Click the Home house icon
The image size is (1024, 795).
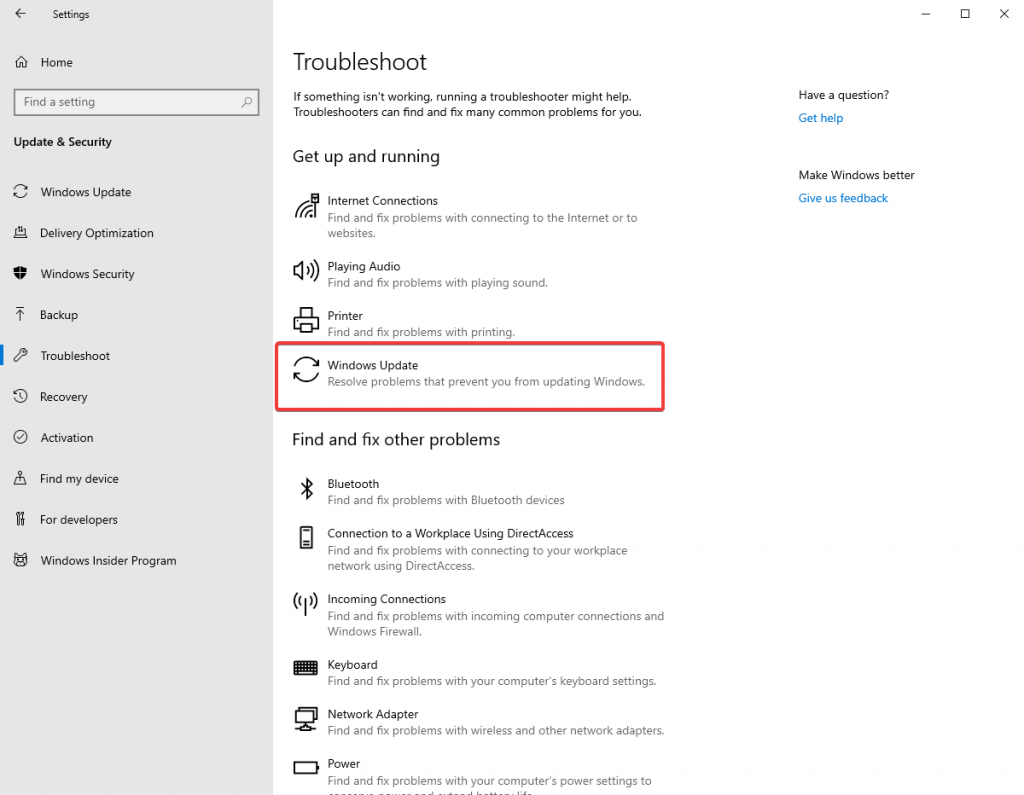pyautogui.click(x=22, y=62)
